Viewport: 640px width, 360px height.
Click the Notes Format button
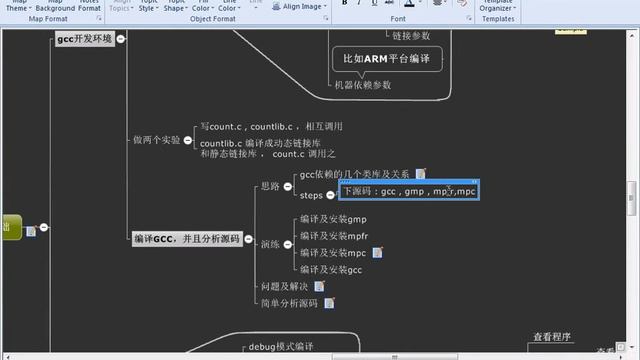89,6
